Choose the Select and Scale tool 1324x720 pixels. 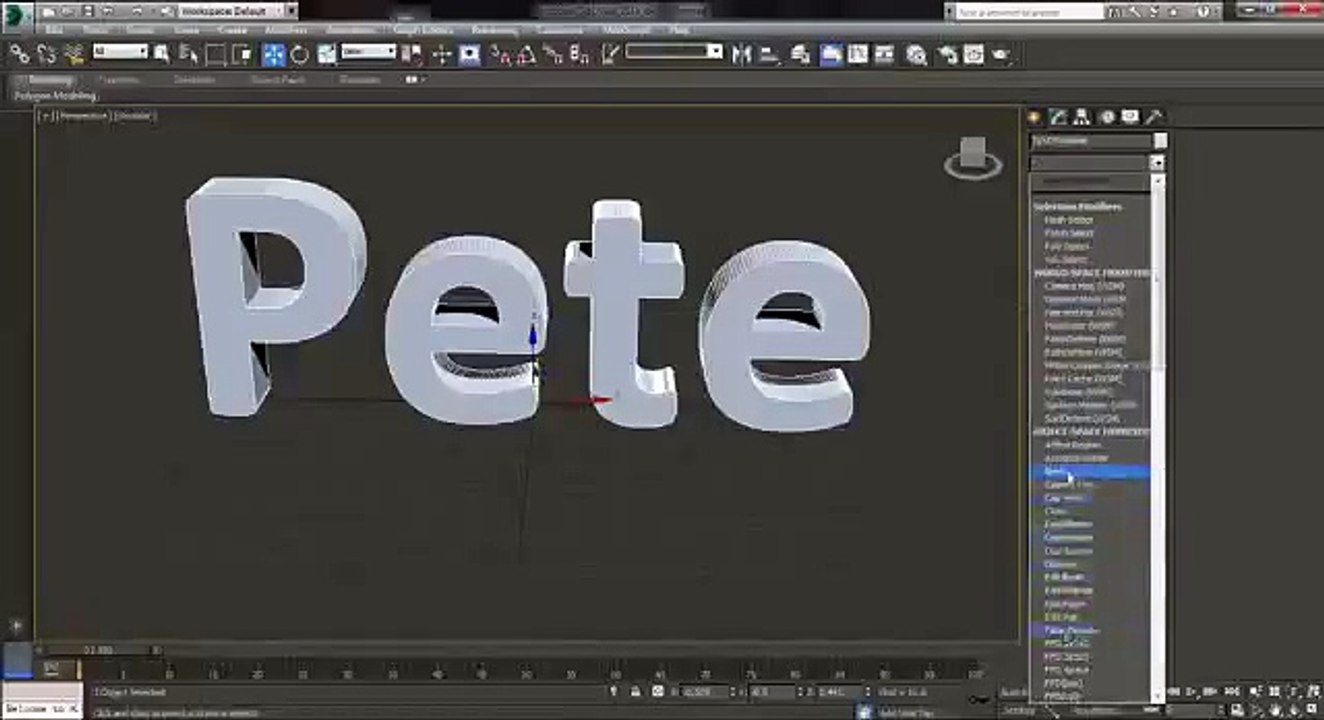click(327, 54)
